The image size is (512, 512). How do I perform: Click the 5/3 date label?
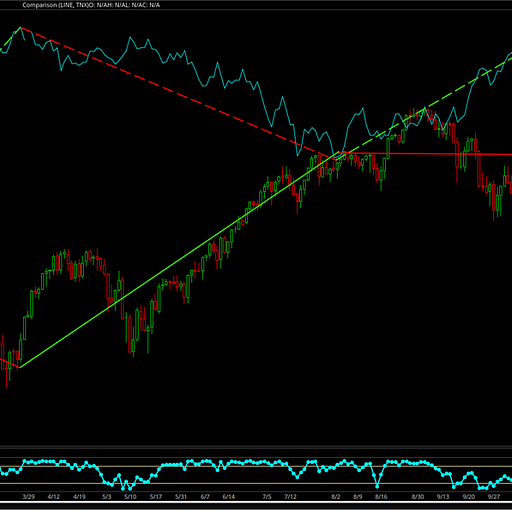click(107, 497)
